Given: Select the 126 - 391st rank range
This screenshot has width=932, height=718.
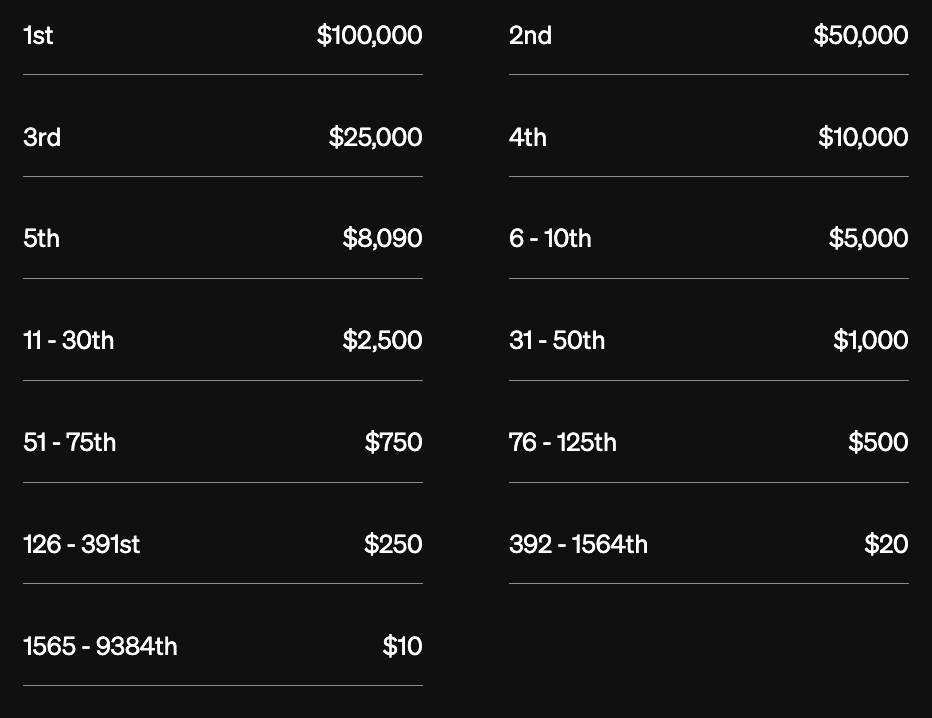Looking at the screenshot, I should (81, 544).
